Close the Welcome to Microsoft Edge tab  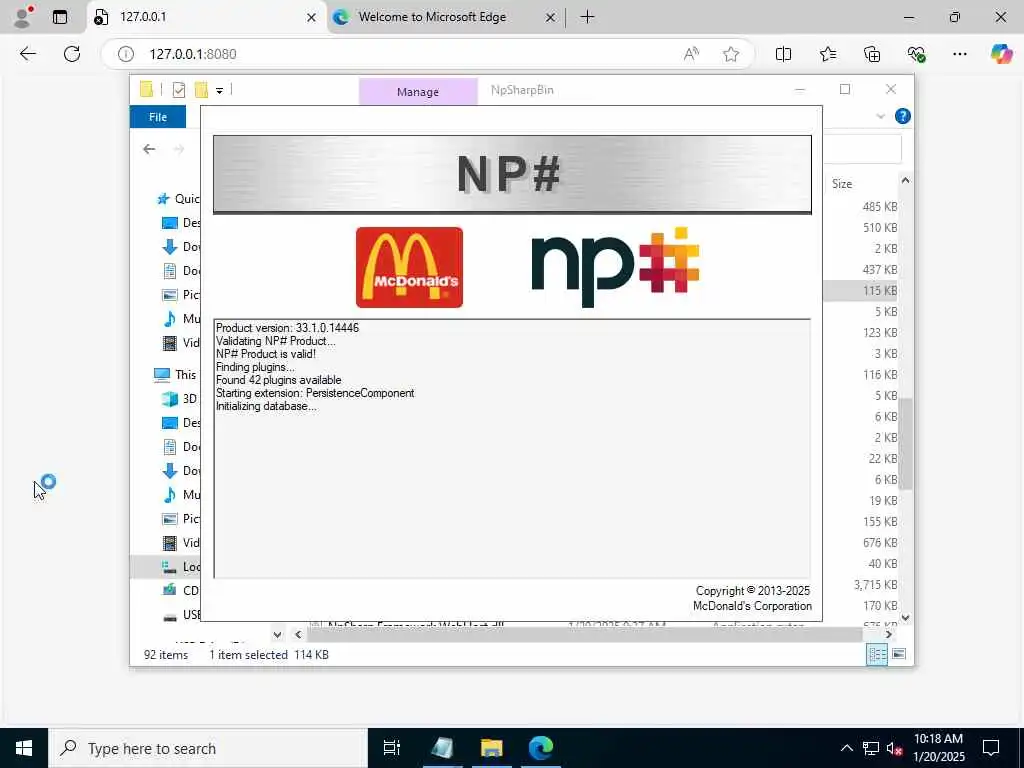[550, 18]
